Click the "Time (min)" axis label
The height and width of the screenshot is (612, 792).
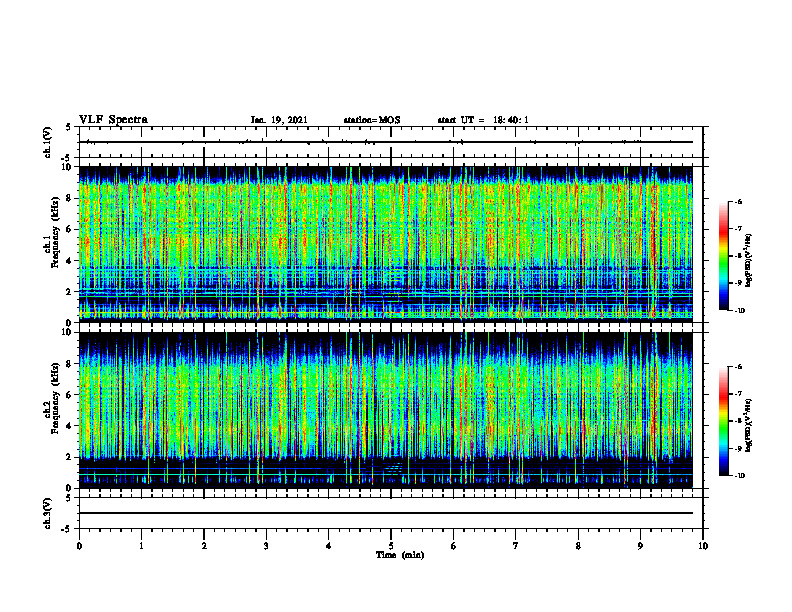(x=400, y=555)
